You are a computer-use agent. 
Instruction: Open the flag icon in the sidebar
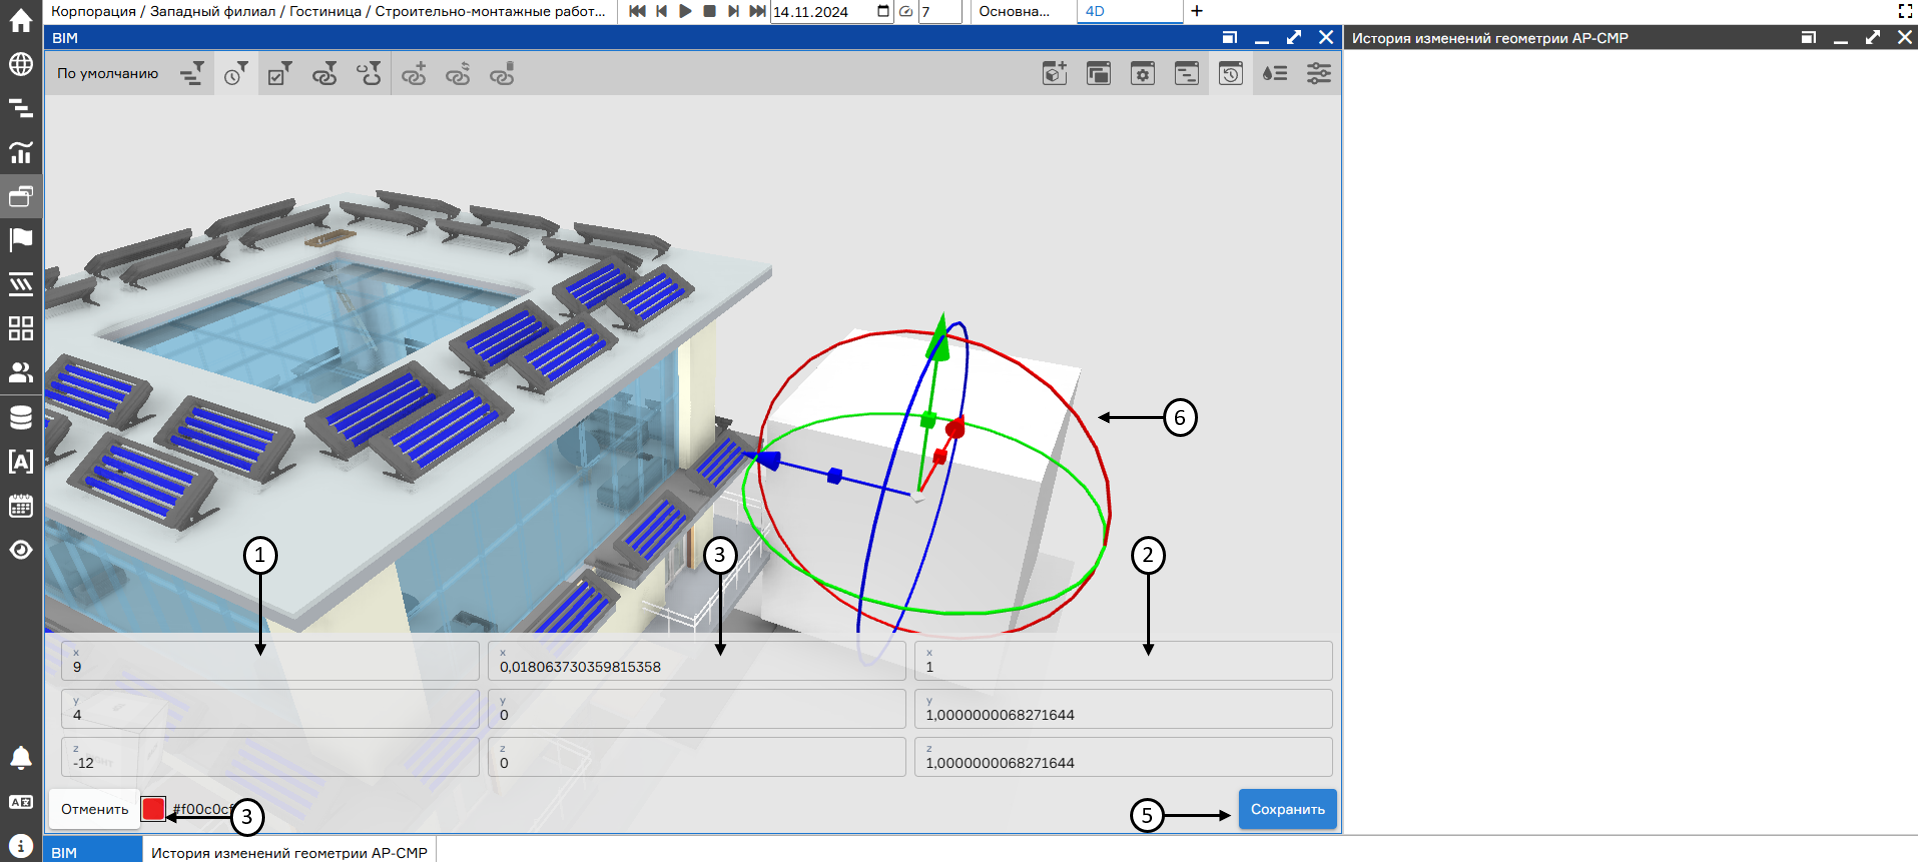[21, 240]
